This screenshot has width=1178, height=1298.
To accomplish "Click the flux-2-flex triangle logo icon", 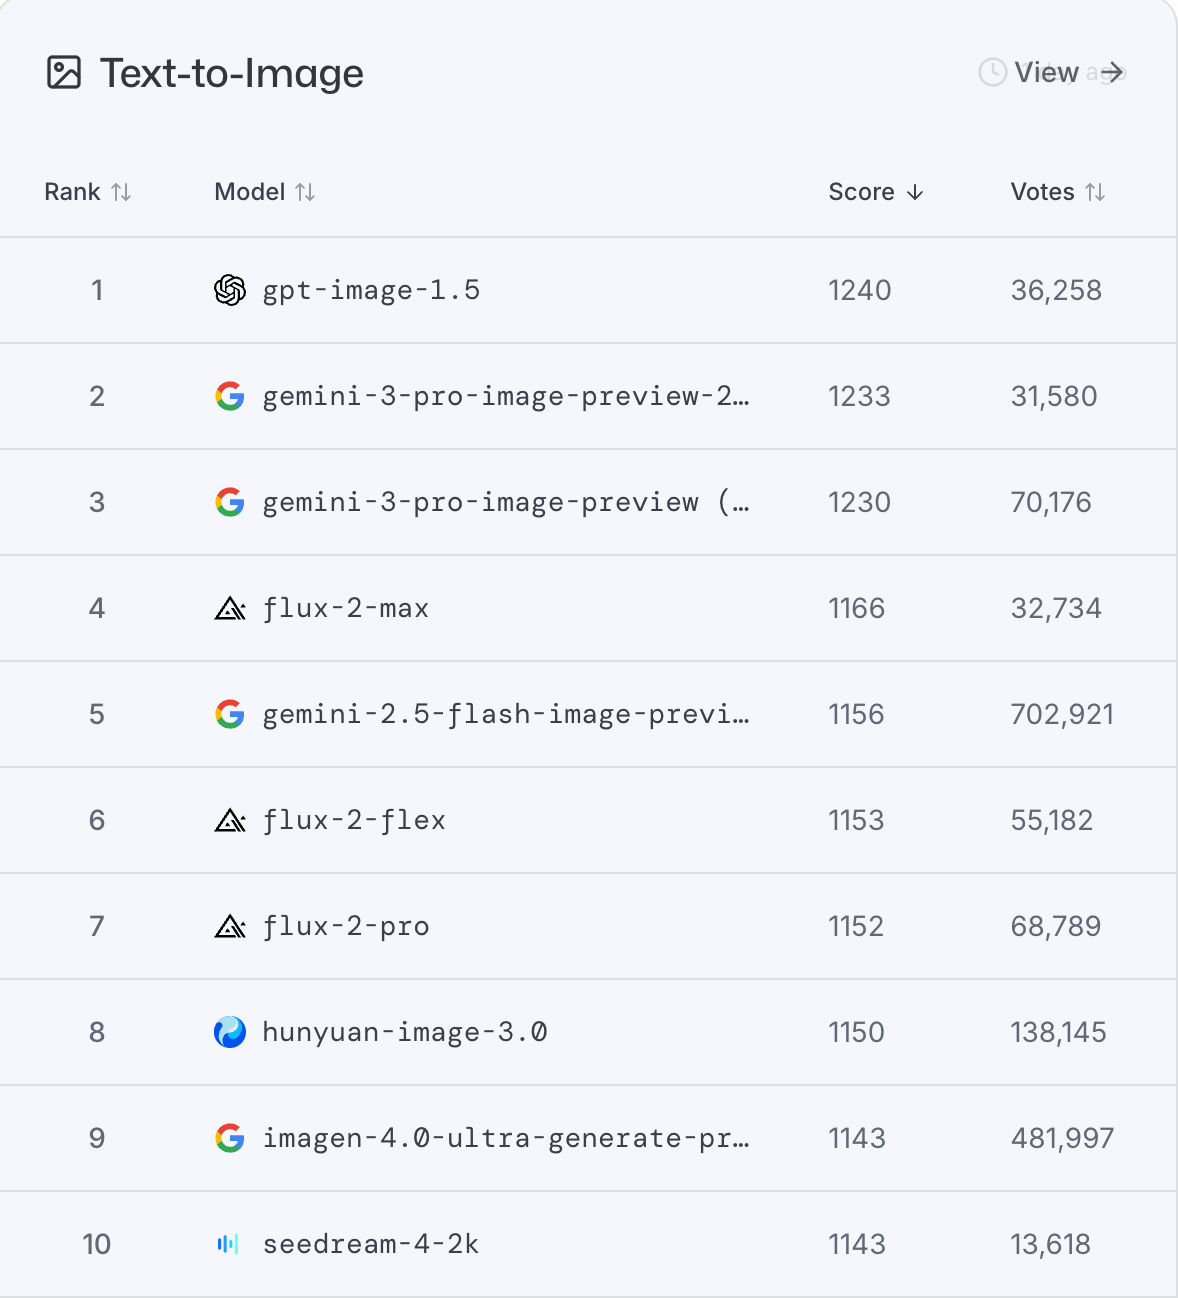I will tap(230, 820).
